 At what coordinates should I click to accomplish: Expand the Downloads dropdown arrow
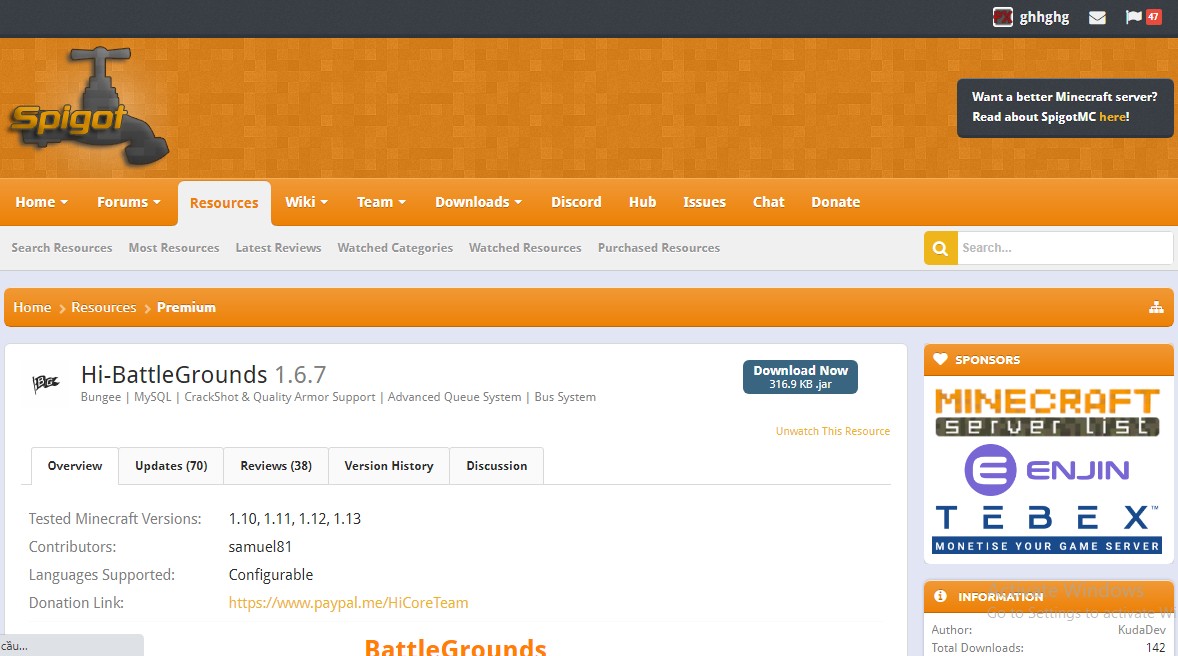click(x=518, y=202)
